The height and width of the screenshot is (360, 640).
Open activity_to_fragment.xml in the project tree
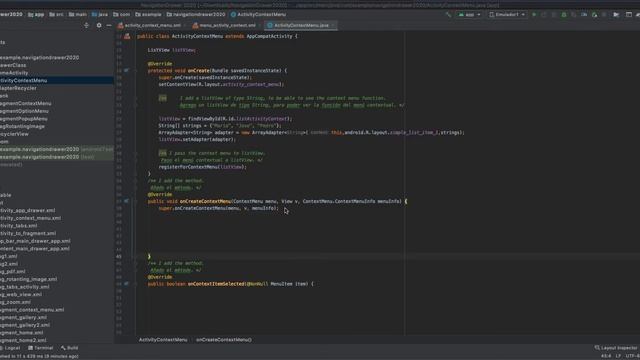click(28, 233)
